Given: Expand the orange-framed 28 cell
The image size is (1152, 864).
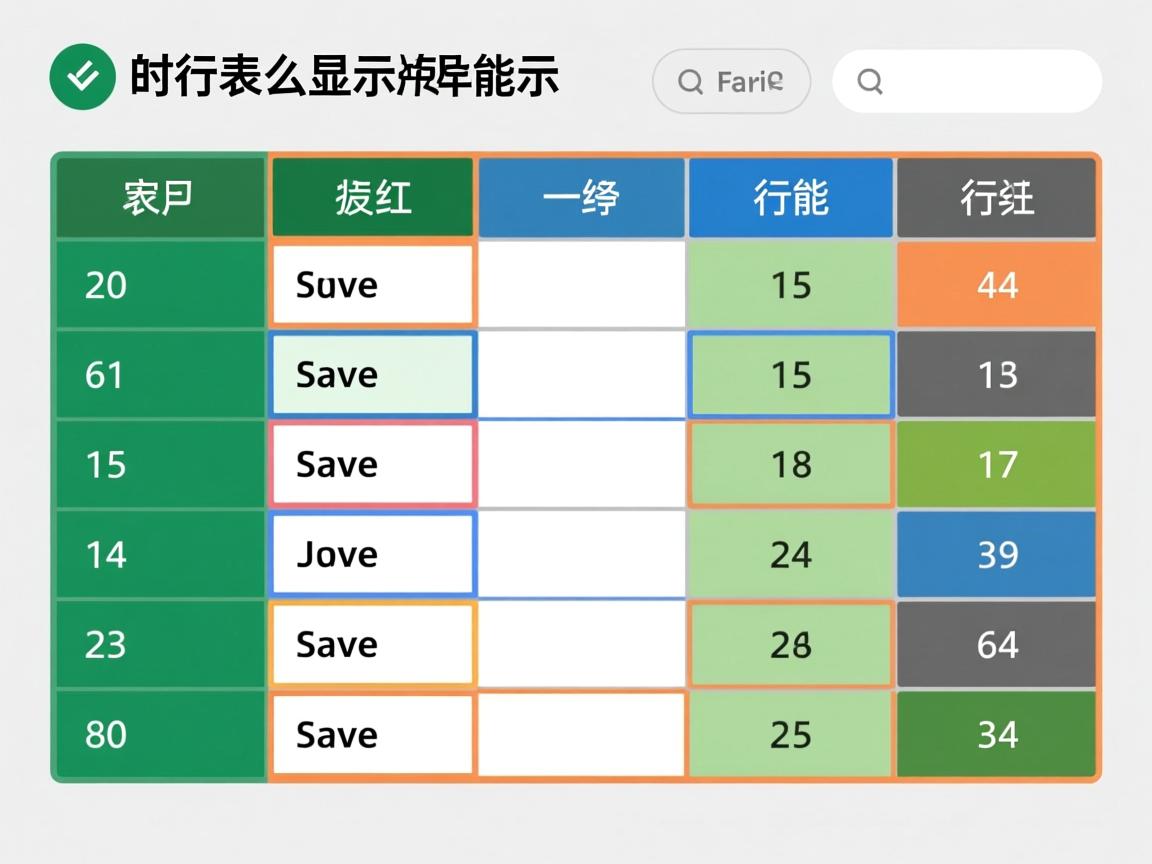Looking at the screenshot, I should [790, 644].
